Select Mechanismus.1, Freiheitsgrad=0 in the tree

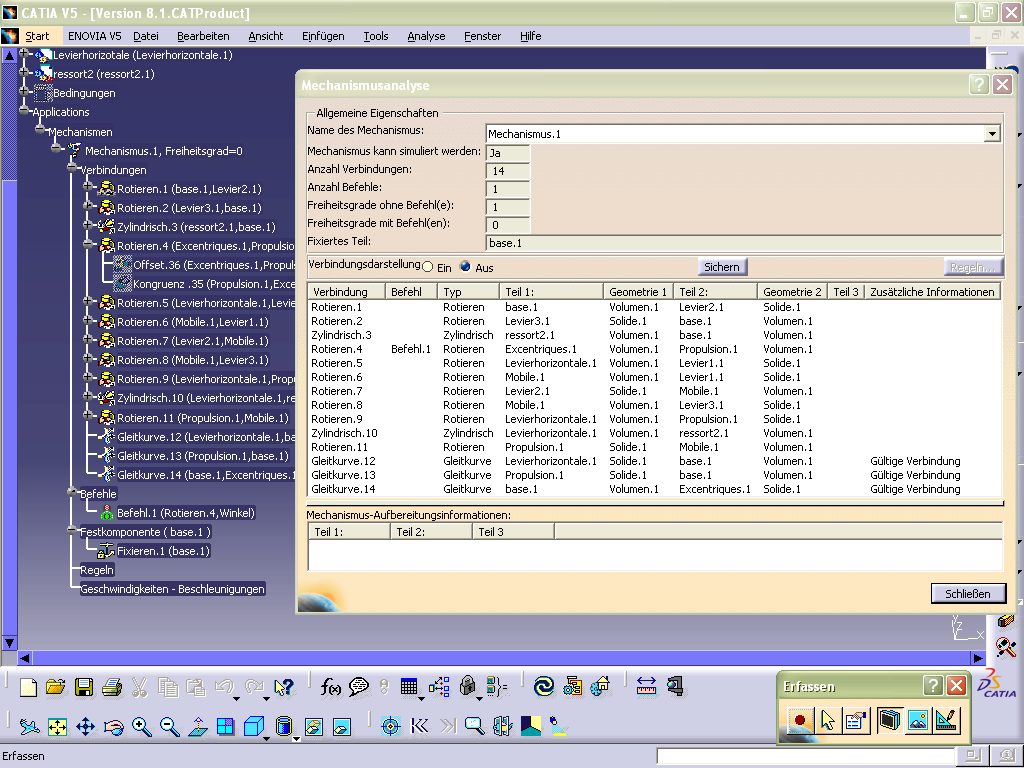(163, 151)
